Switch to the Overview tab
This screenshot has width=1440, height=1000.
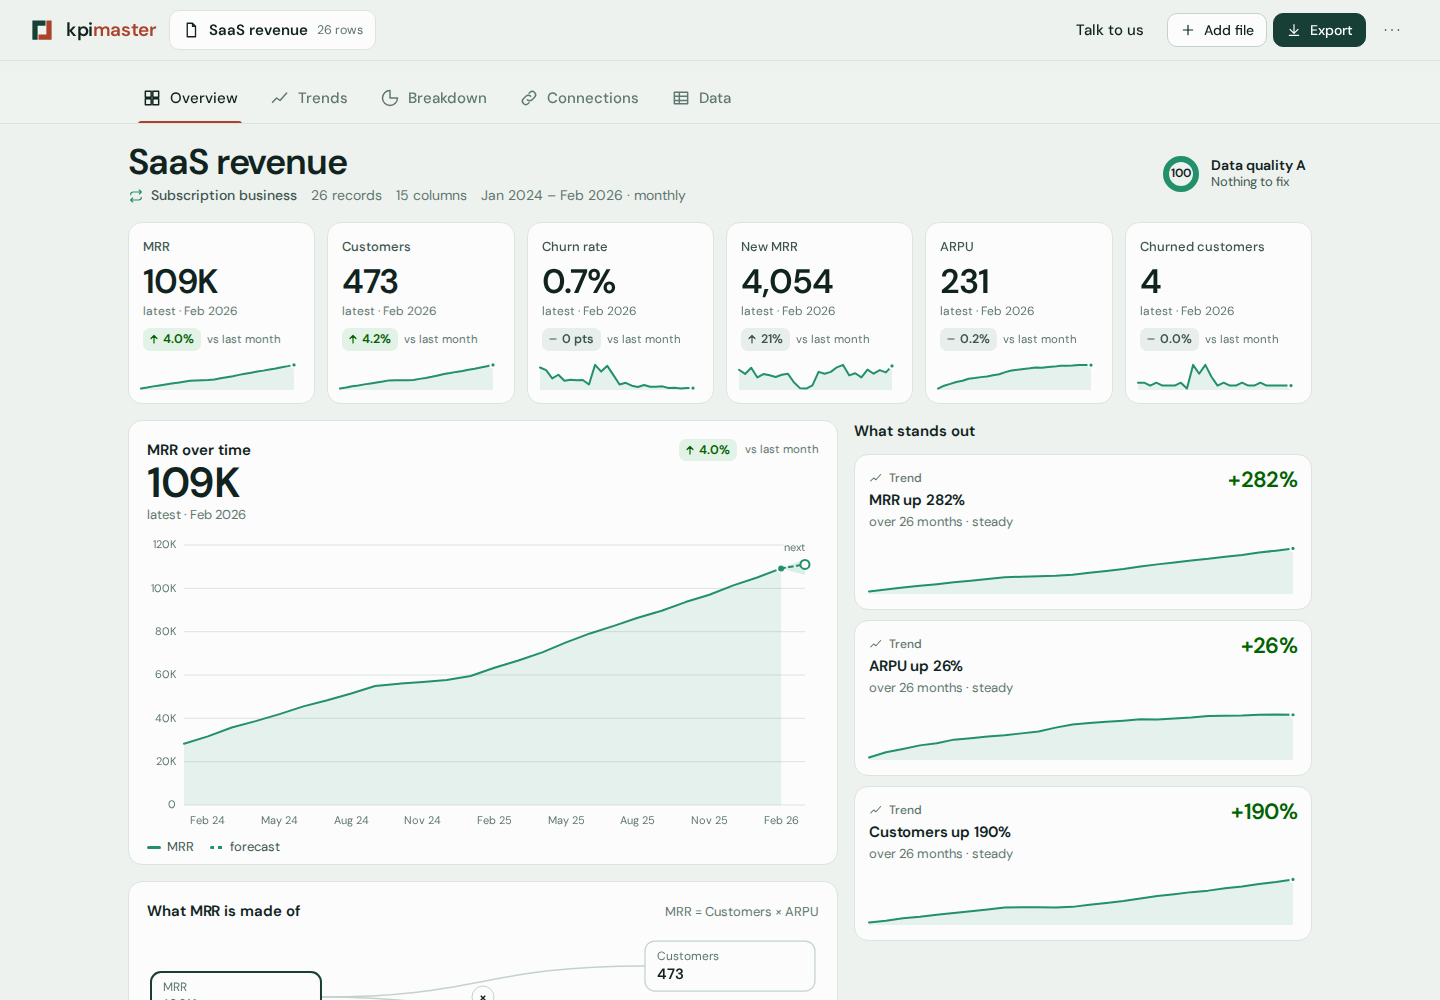190,98
